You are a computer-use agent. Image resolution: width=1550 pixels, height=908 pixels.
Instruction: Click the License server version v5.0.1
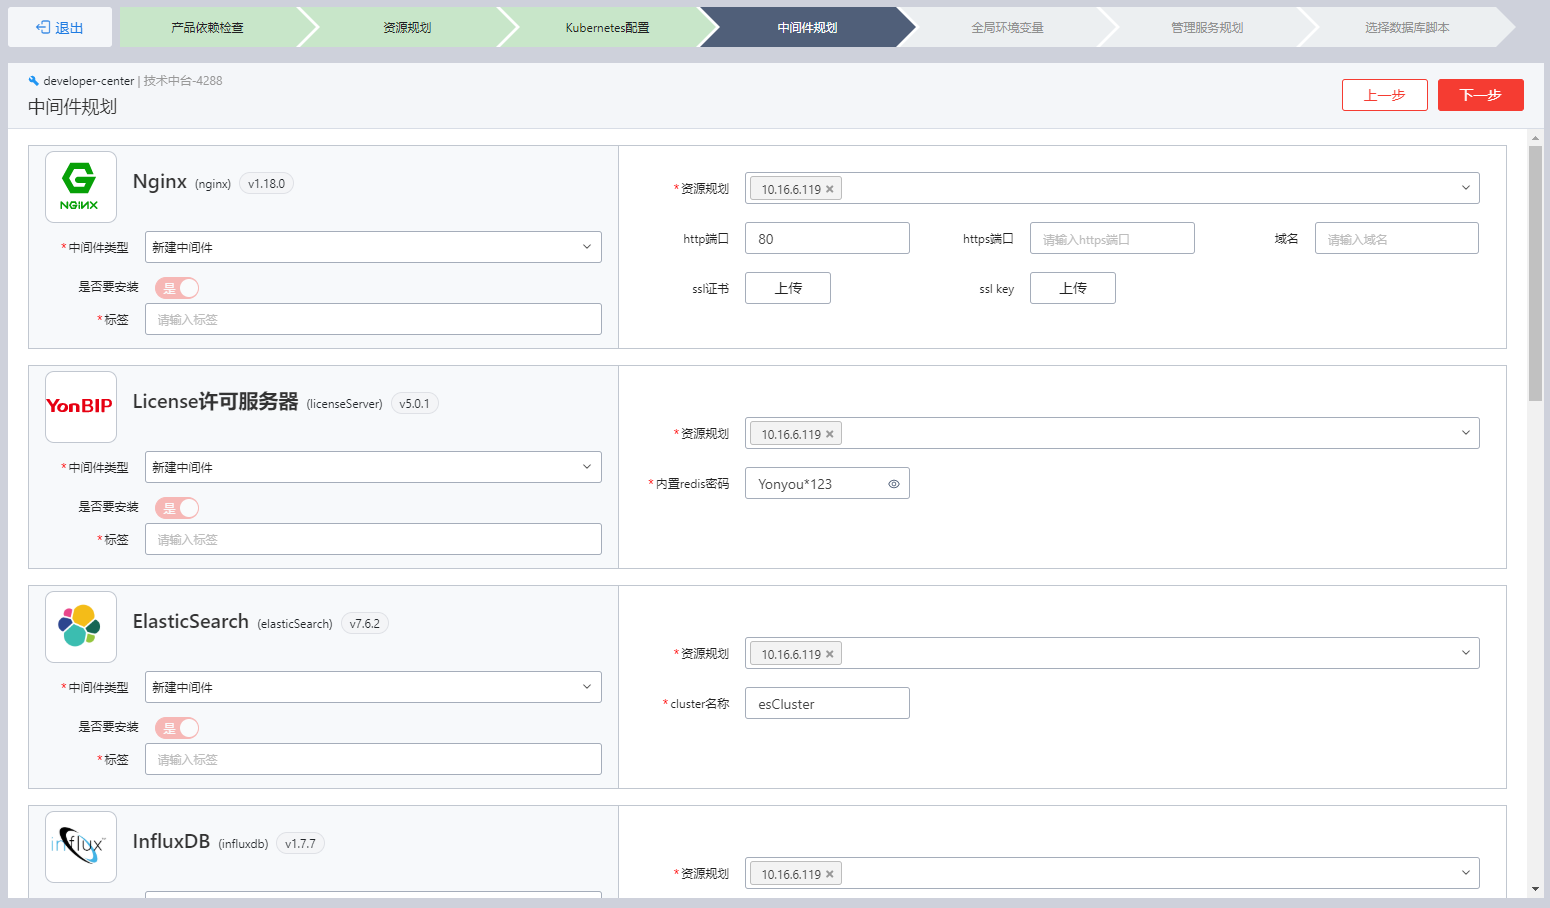coord(414,404)
